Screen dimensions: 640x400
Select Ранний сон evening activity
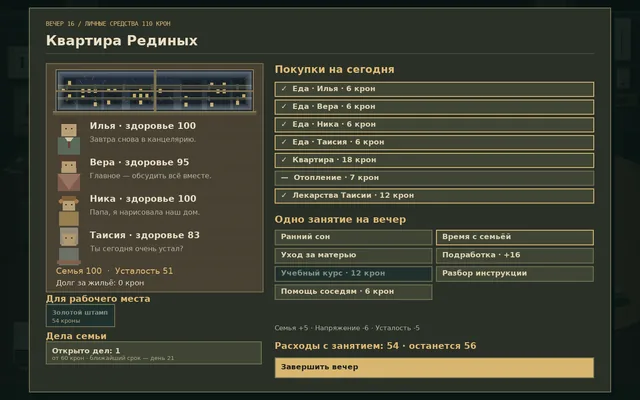coord(353,237)
